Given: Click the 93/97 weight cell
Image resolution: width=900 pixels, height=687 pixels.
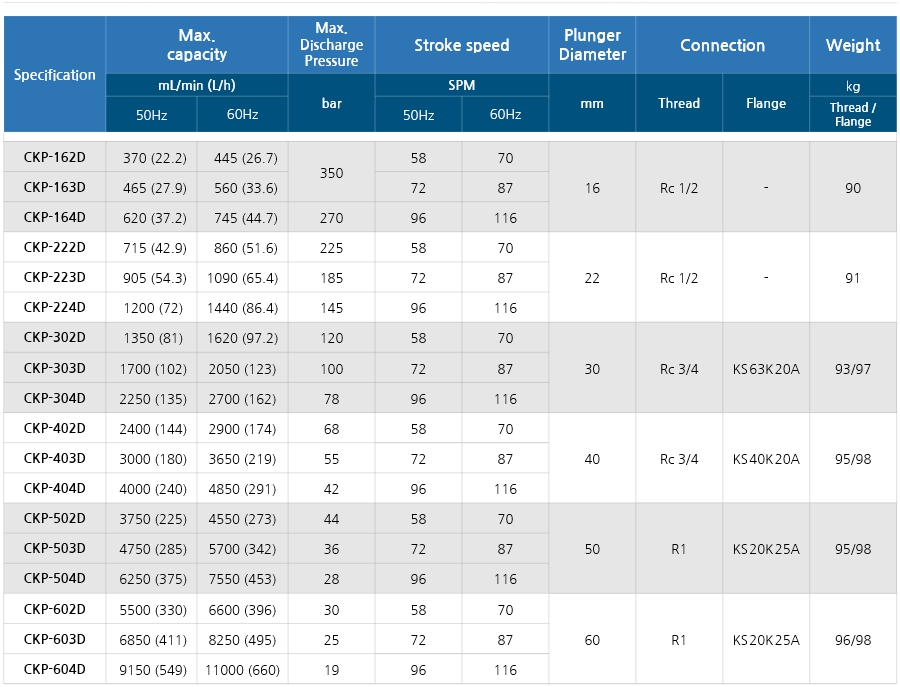Looking at the screenshot, I should [x=852, y=369].
